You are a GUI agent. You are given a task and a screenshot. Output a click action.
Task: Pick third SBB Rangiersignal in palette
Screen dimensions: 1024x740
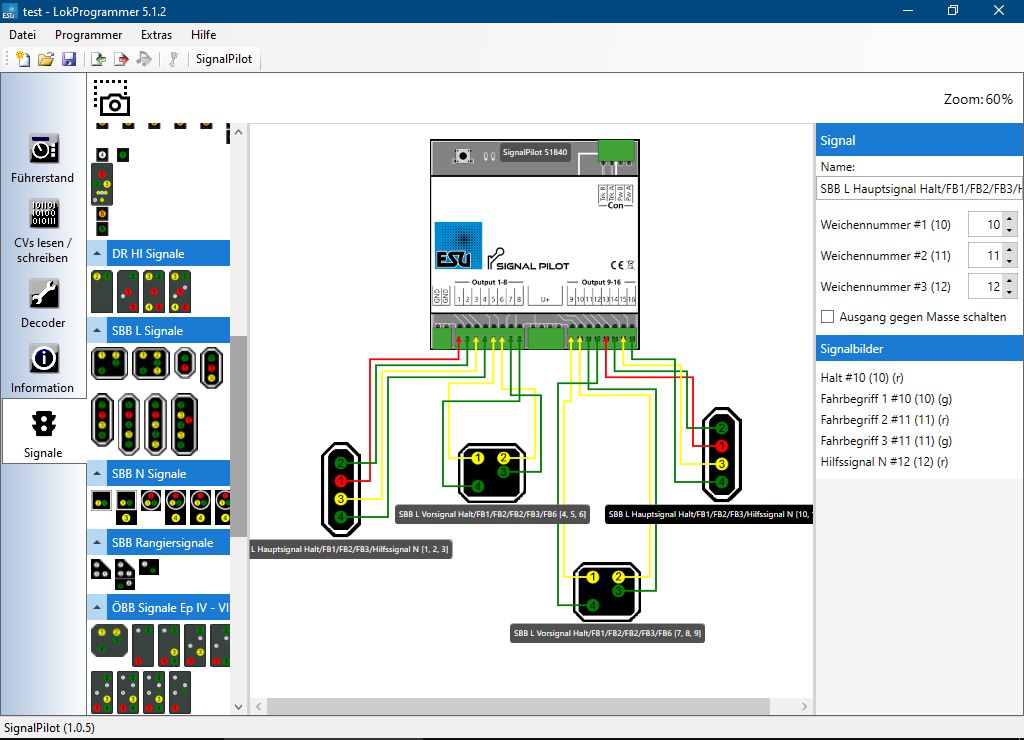[149, 566]
